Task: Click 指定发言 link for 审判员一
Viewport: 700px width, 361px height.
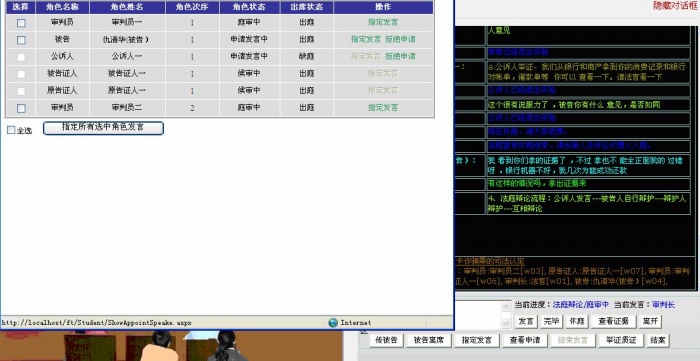Action: [x=383, y=22]
